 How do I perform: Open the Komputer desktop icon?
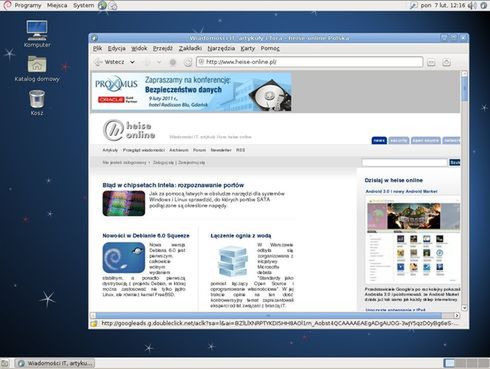click(37, 30)
